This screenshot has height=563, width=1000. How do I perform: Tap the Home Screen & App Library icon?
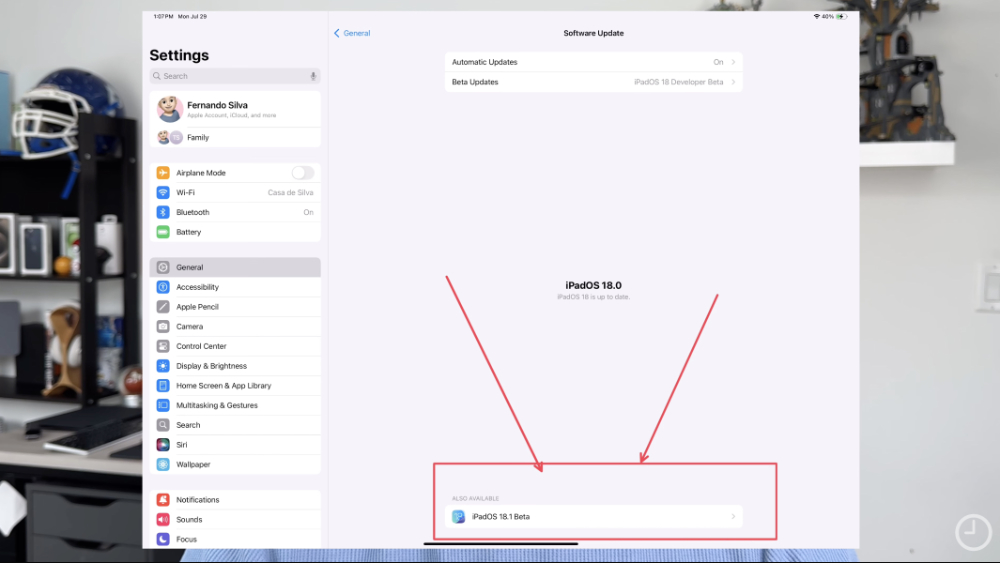[163, 386]
